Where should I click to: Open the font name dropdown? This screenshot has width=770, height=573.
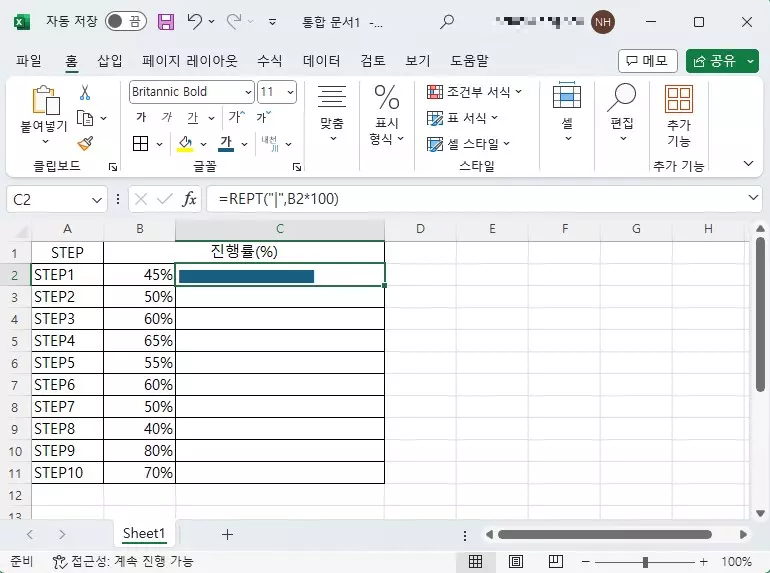[x=248, y=92]
